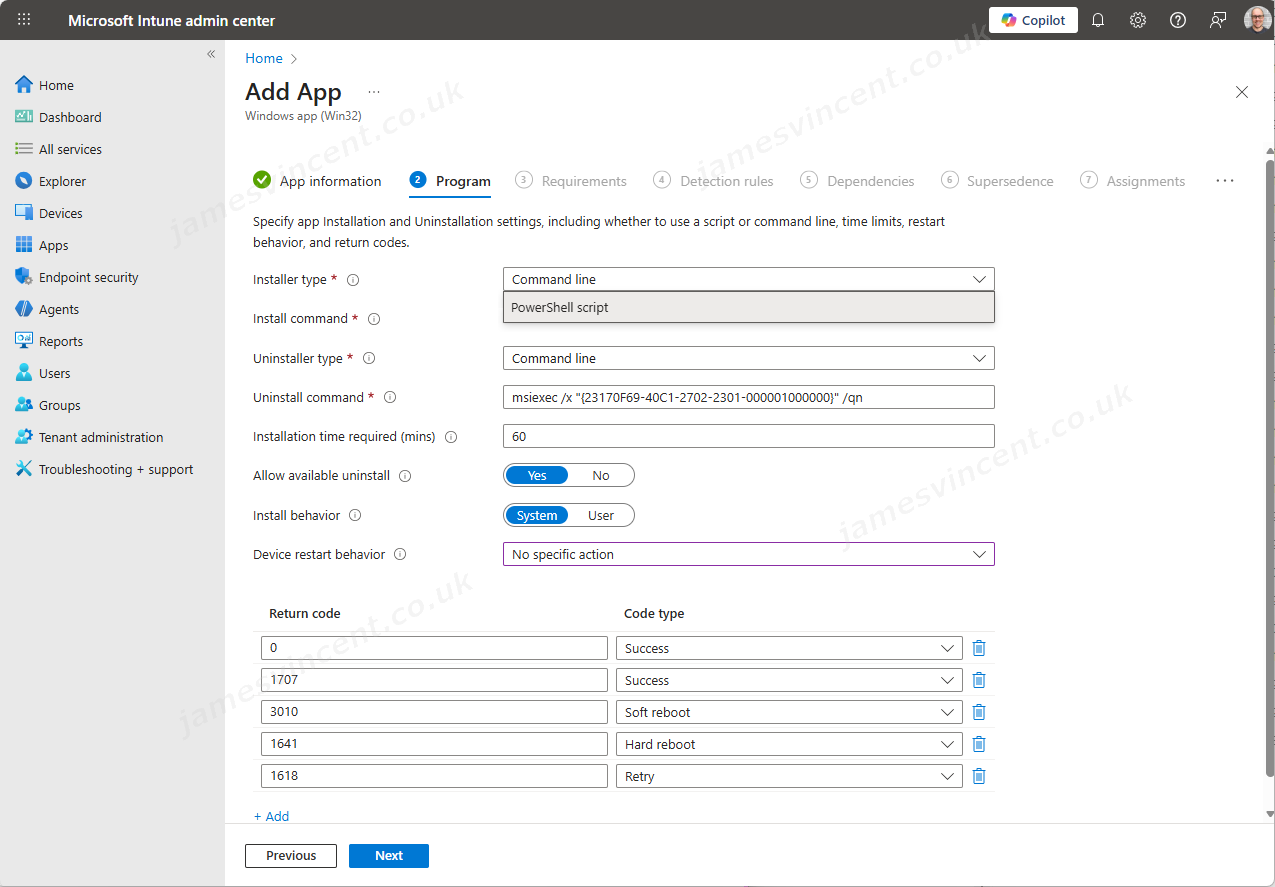Click the Endpoint security shield icon
Screen dimensions: 1275x887
click(x=24, y=277)
